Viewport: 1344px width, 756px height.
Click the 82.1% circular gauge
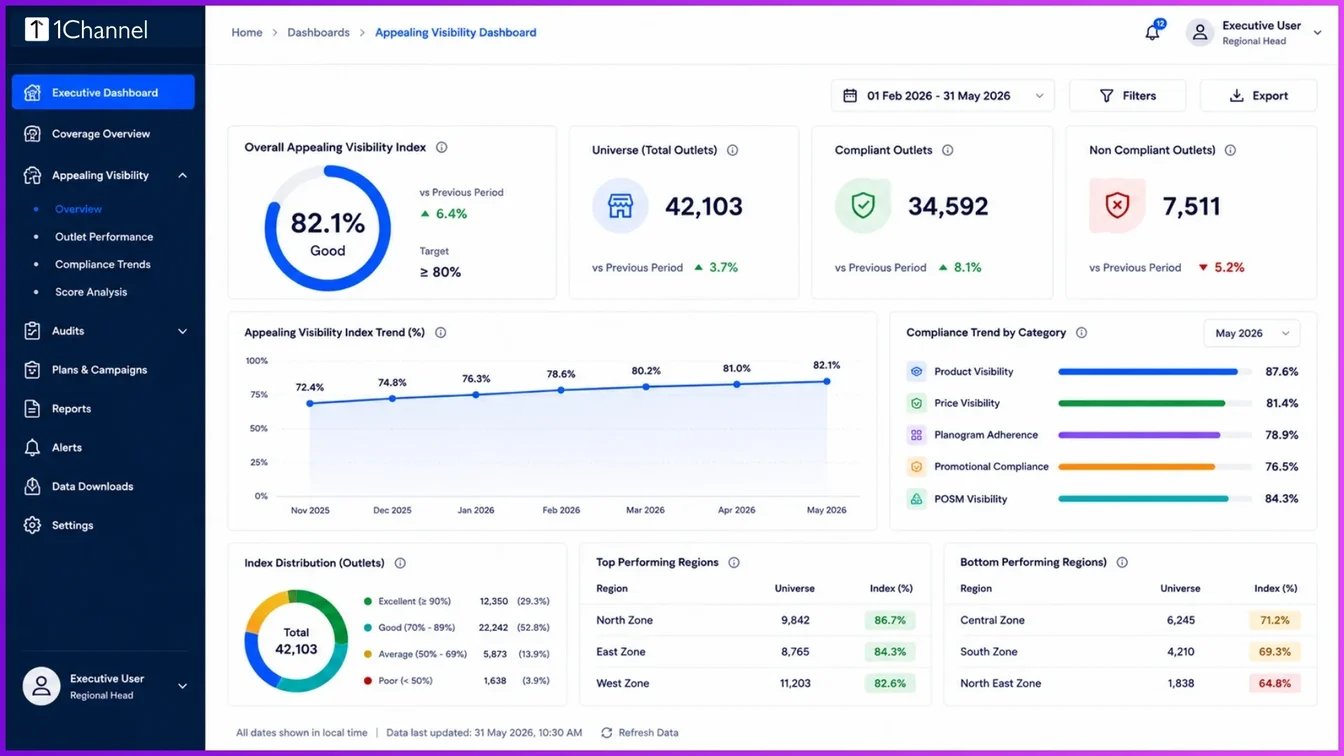327,229
